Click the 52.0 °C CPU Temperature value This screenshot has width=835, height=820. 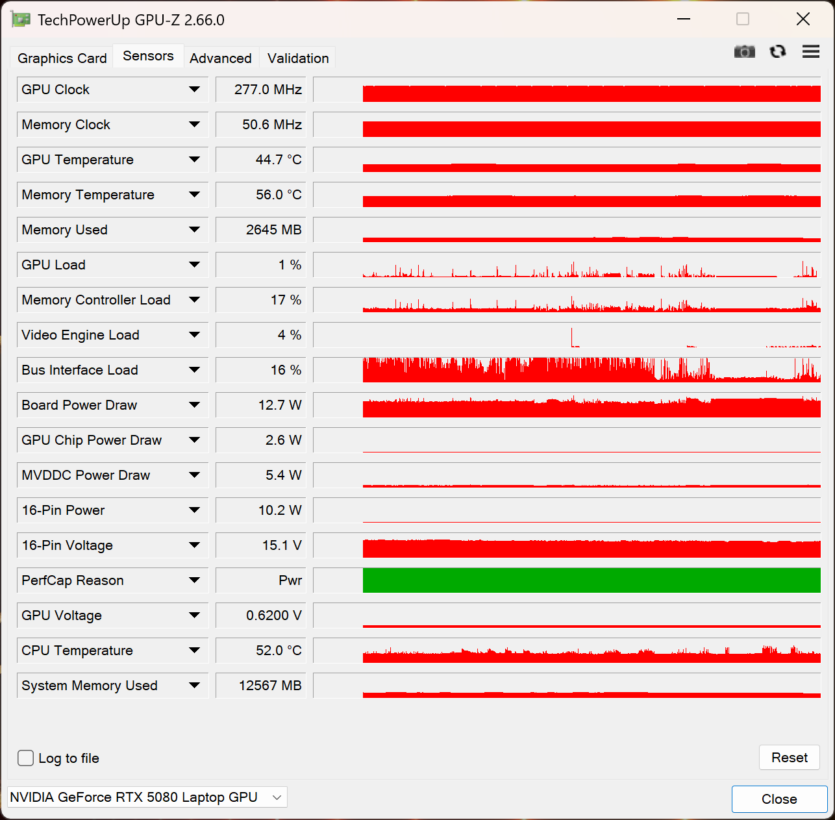click(261, 650)
